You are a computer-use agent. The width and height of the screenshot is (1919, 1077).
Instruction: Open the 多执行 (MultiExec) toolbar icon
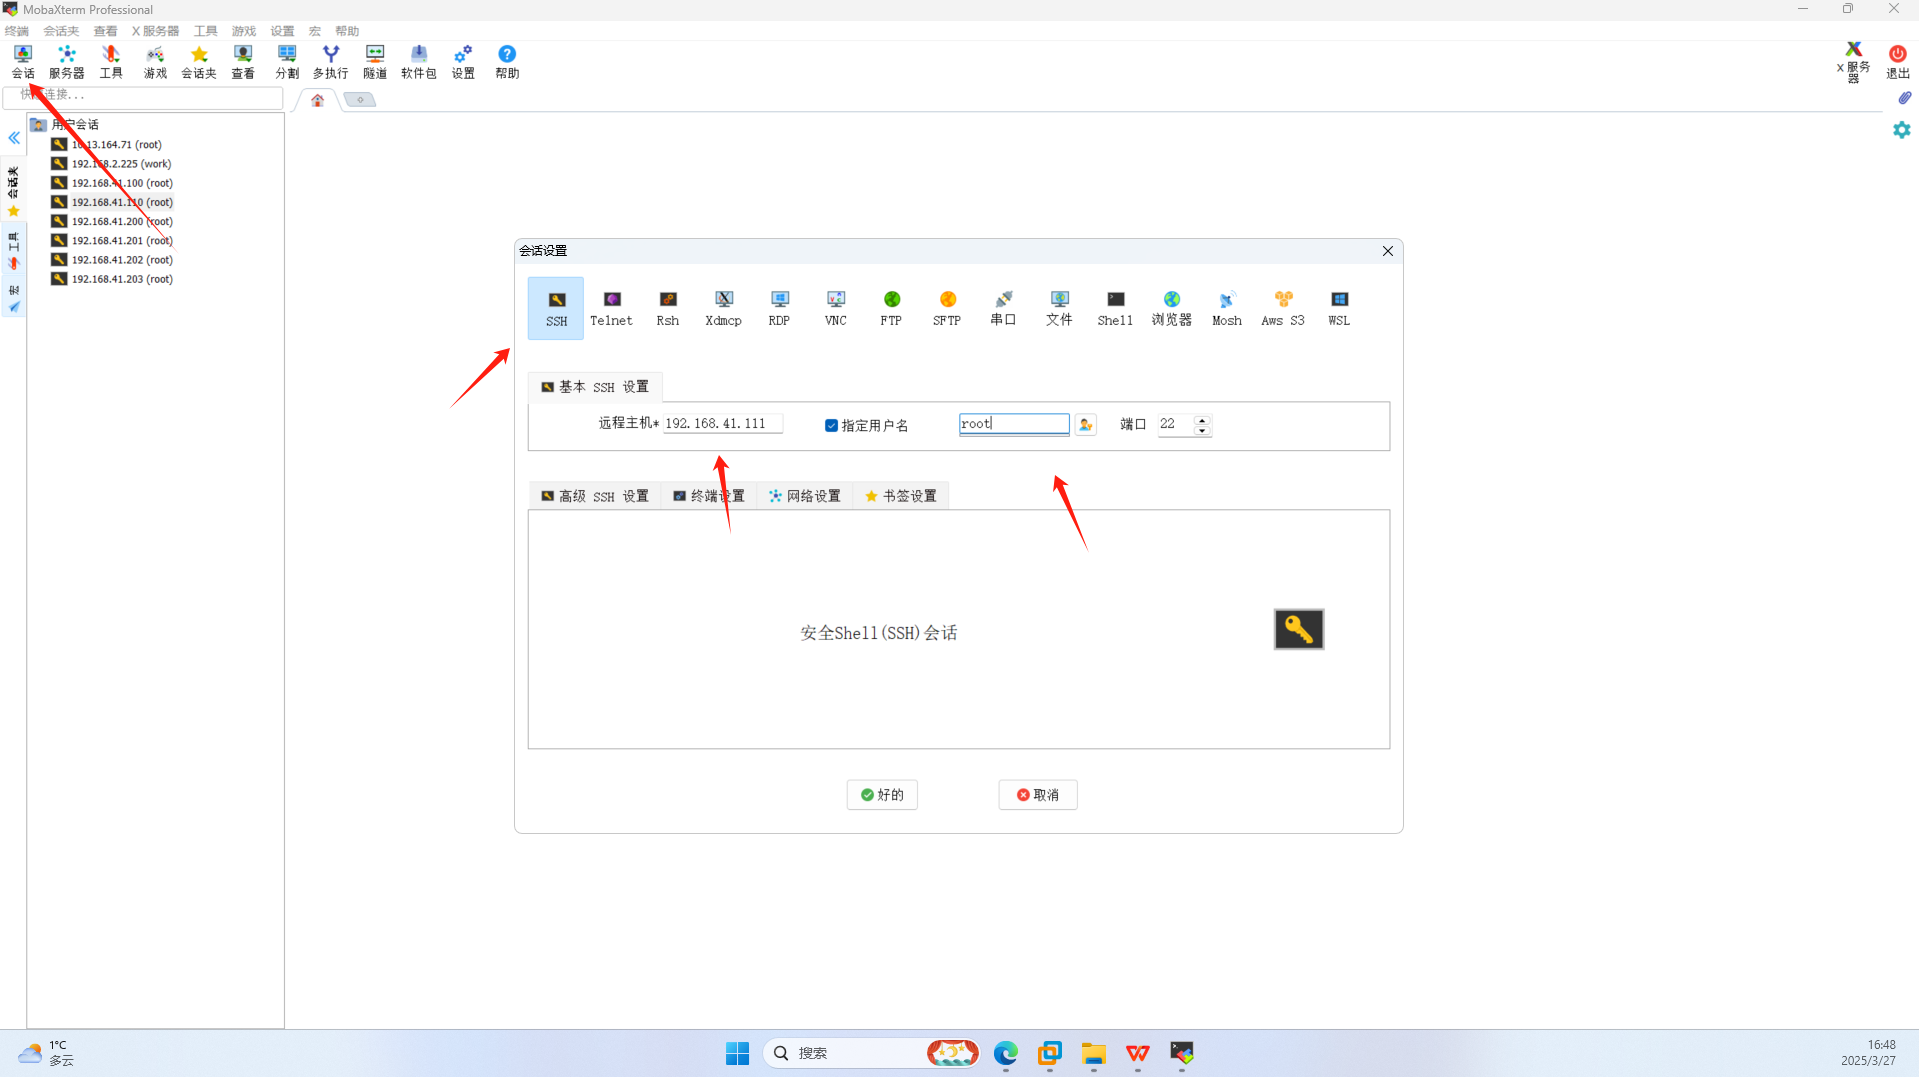331,61
